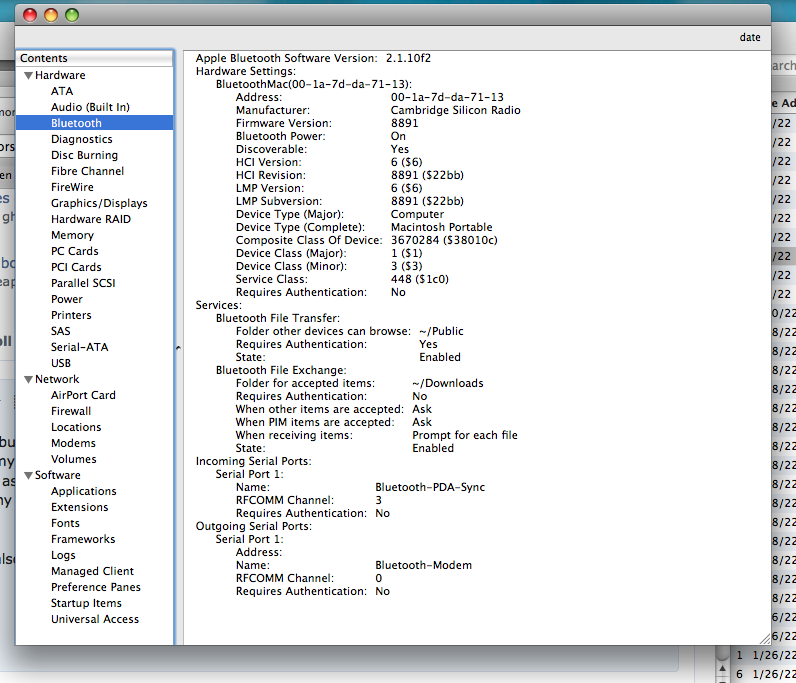The image size is (796, 683).
Task: Click the split-pane divider handle
Action: [x=178, y=348]
